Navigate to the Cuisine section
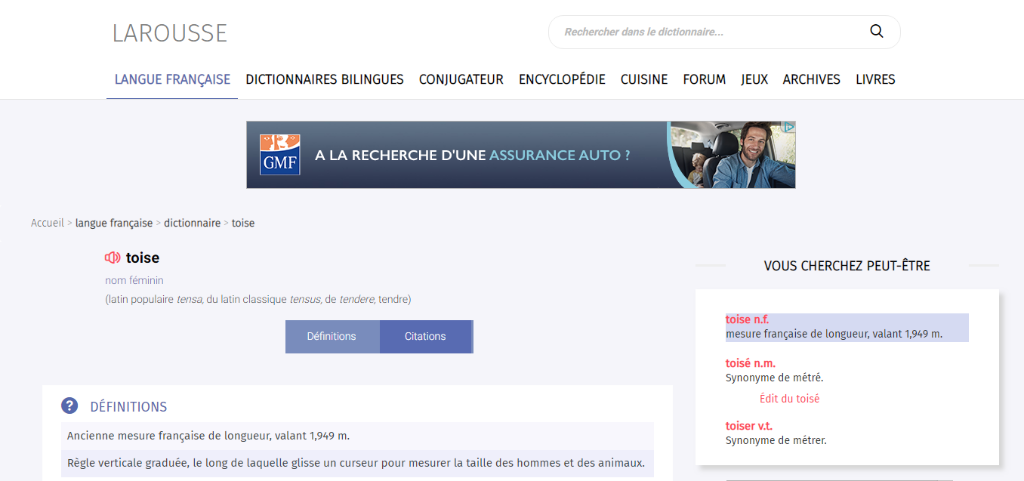 pyautogui.click(x=644, y=80)
